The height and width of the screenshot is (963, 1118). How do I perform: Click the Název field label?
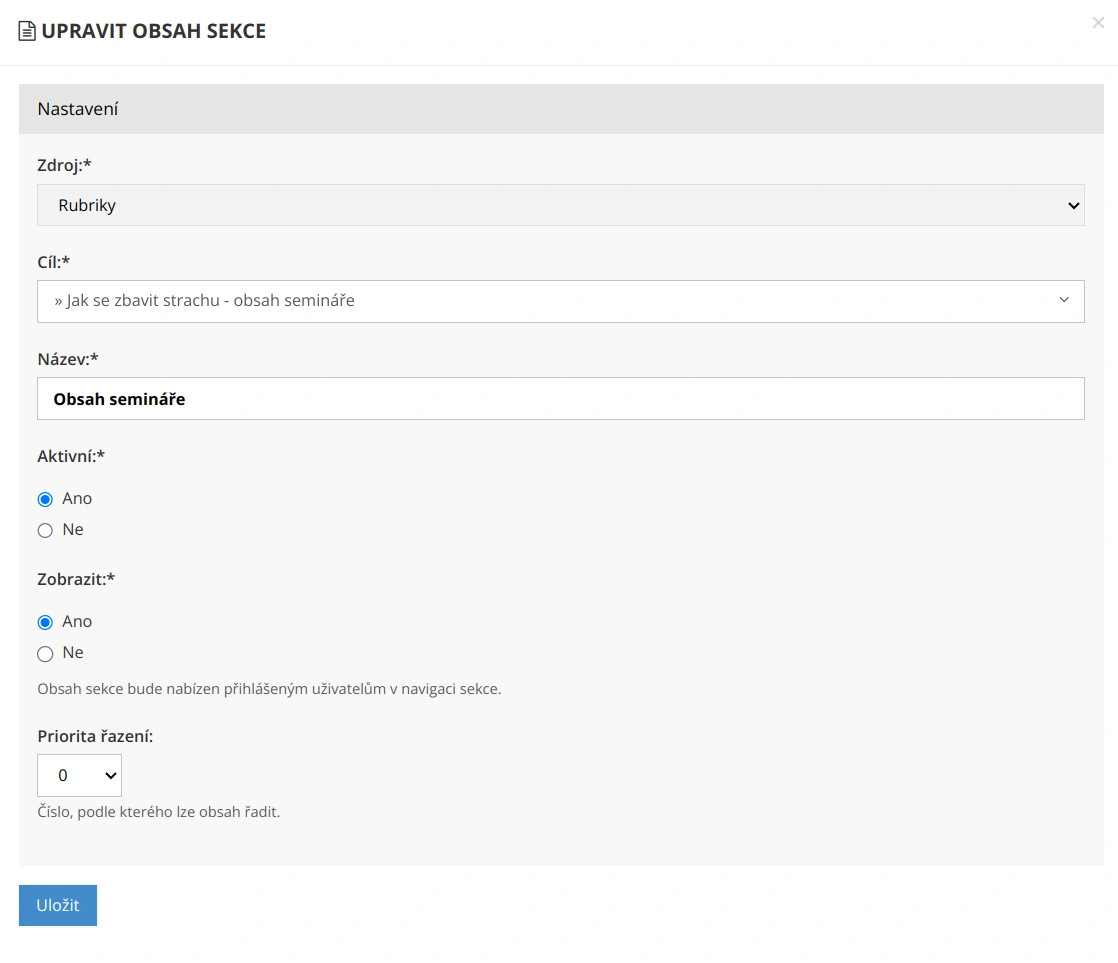67,359
